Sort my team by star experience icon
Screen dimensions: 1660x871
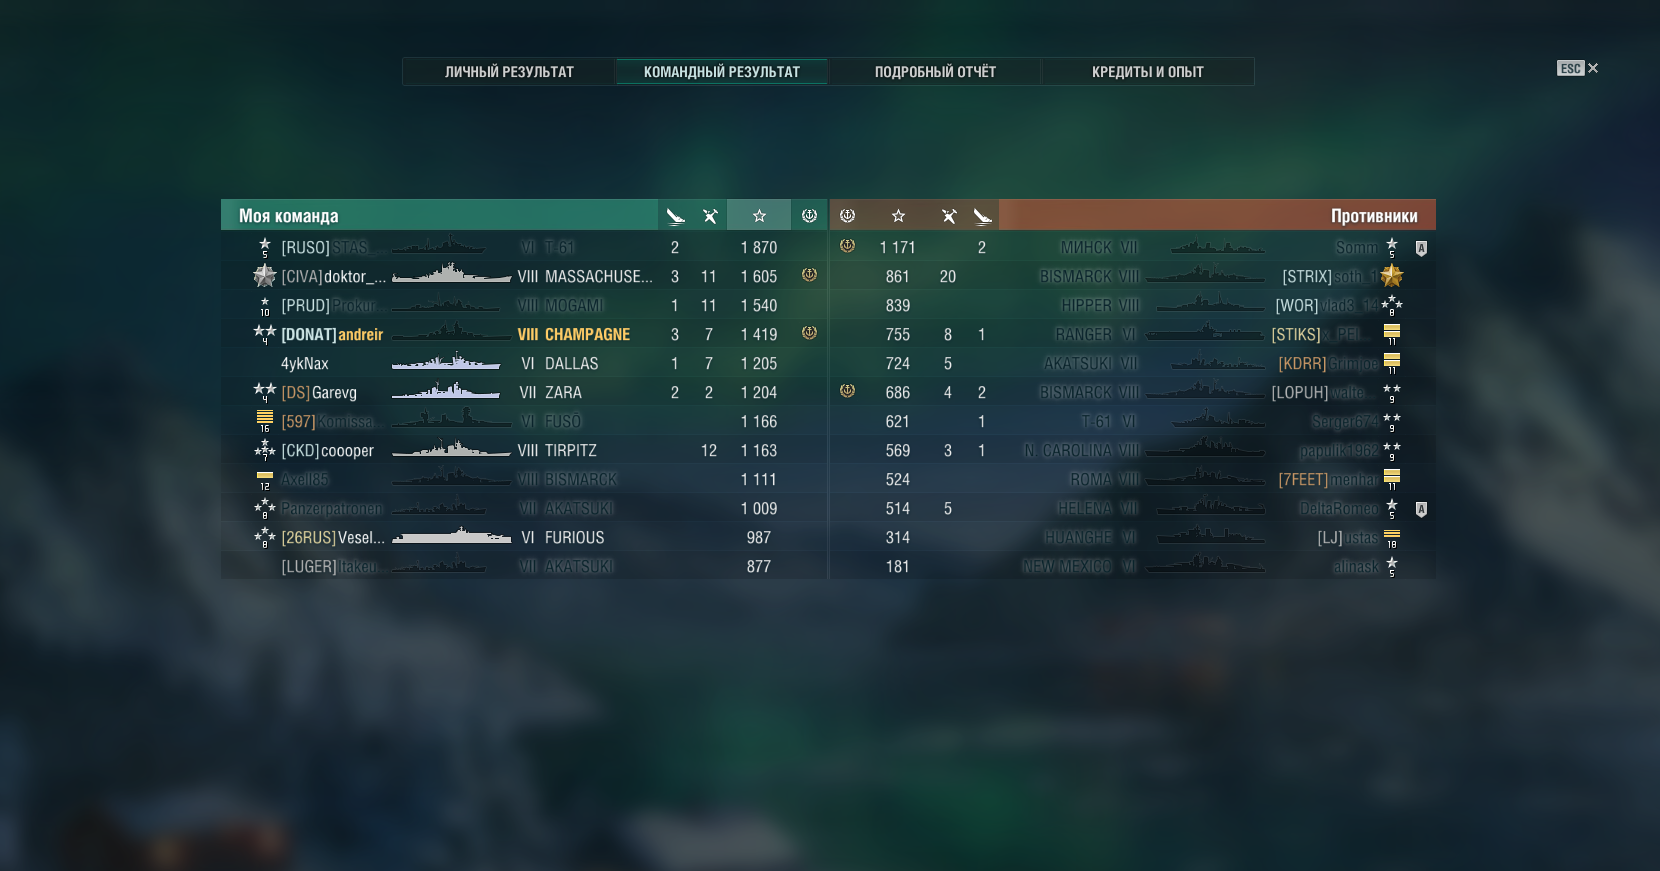tap(759, 216)
